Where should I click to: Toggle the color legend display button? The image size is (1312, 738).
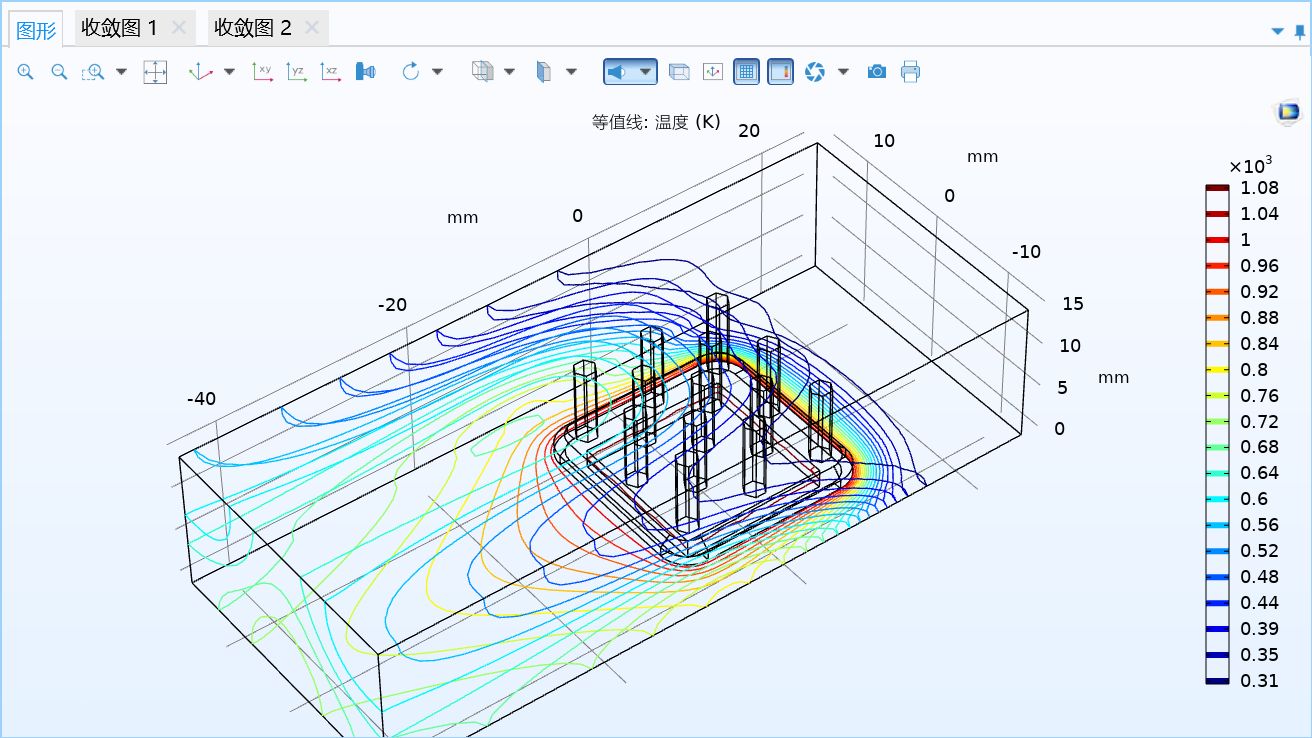(781, 72)
